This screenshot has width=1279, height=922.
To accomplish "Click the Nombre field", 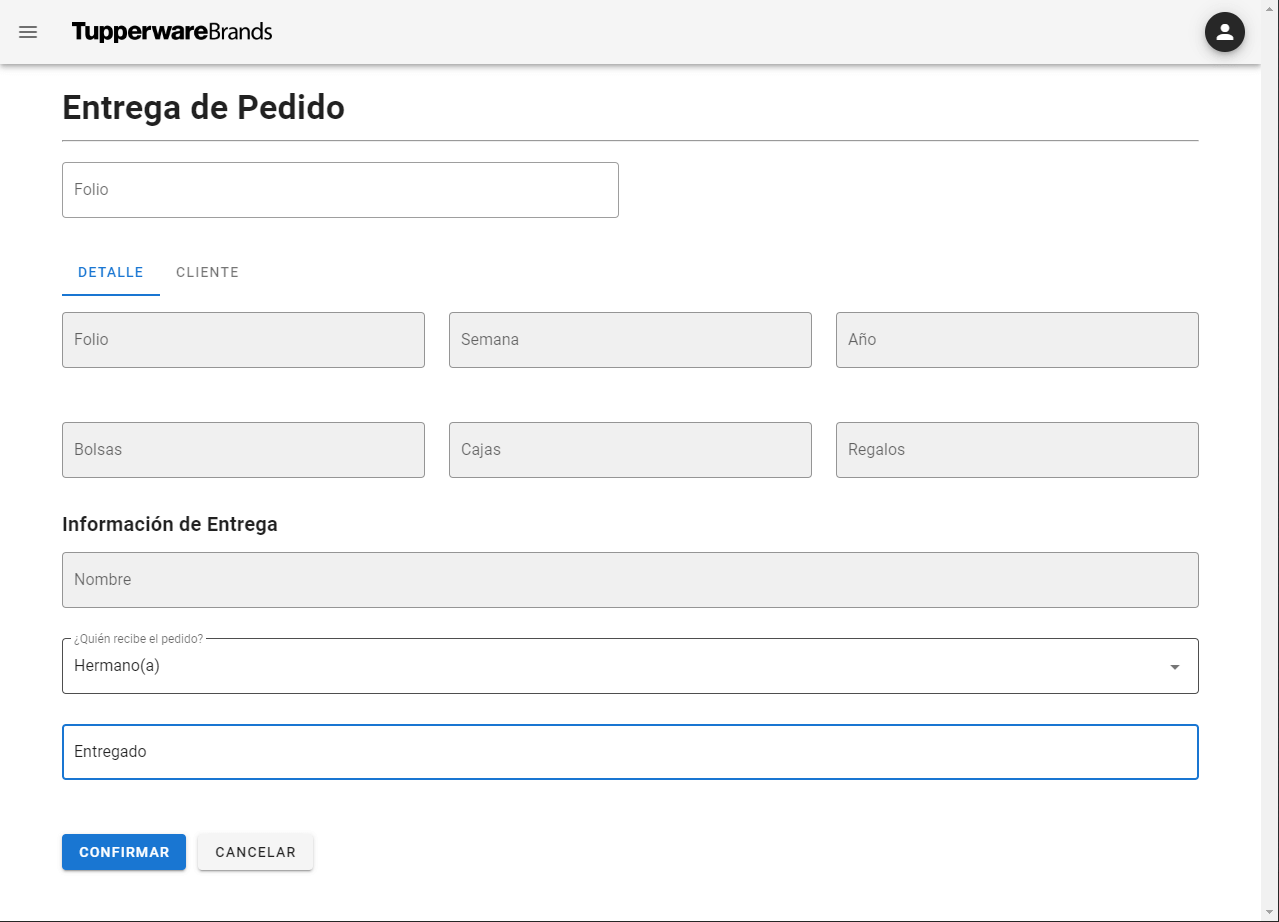I will click(x=630, y=580).
